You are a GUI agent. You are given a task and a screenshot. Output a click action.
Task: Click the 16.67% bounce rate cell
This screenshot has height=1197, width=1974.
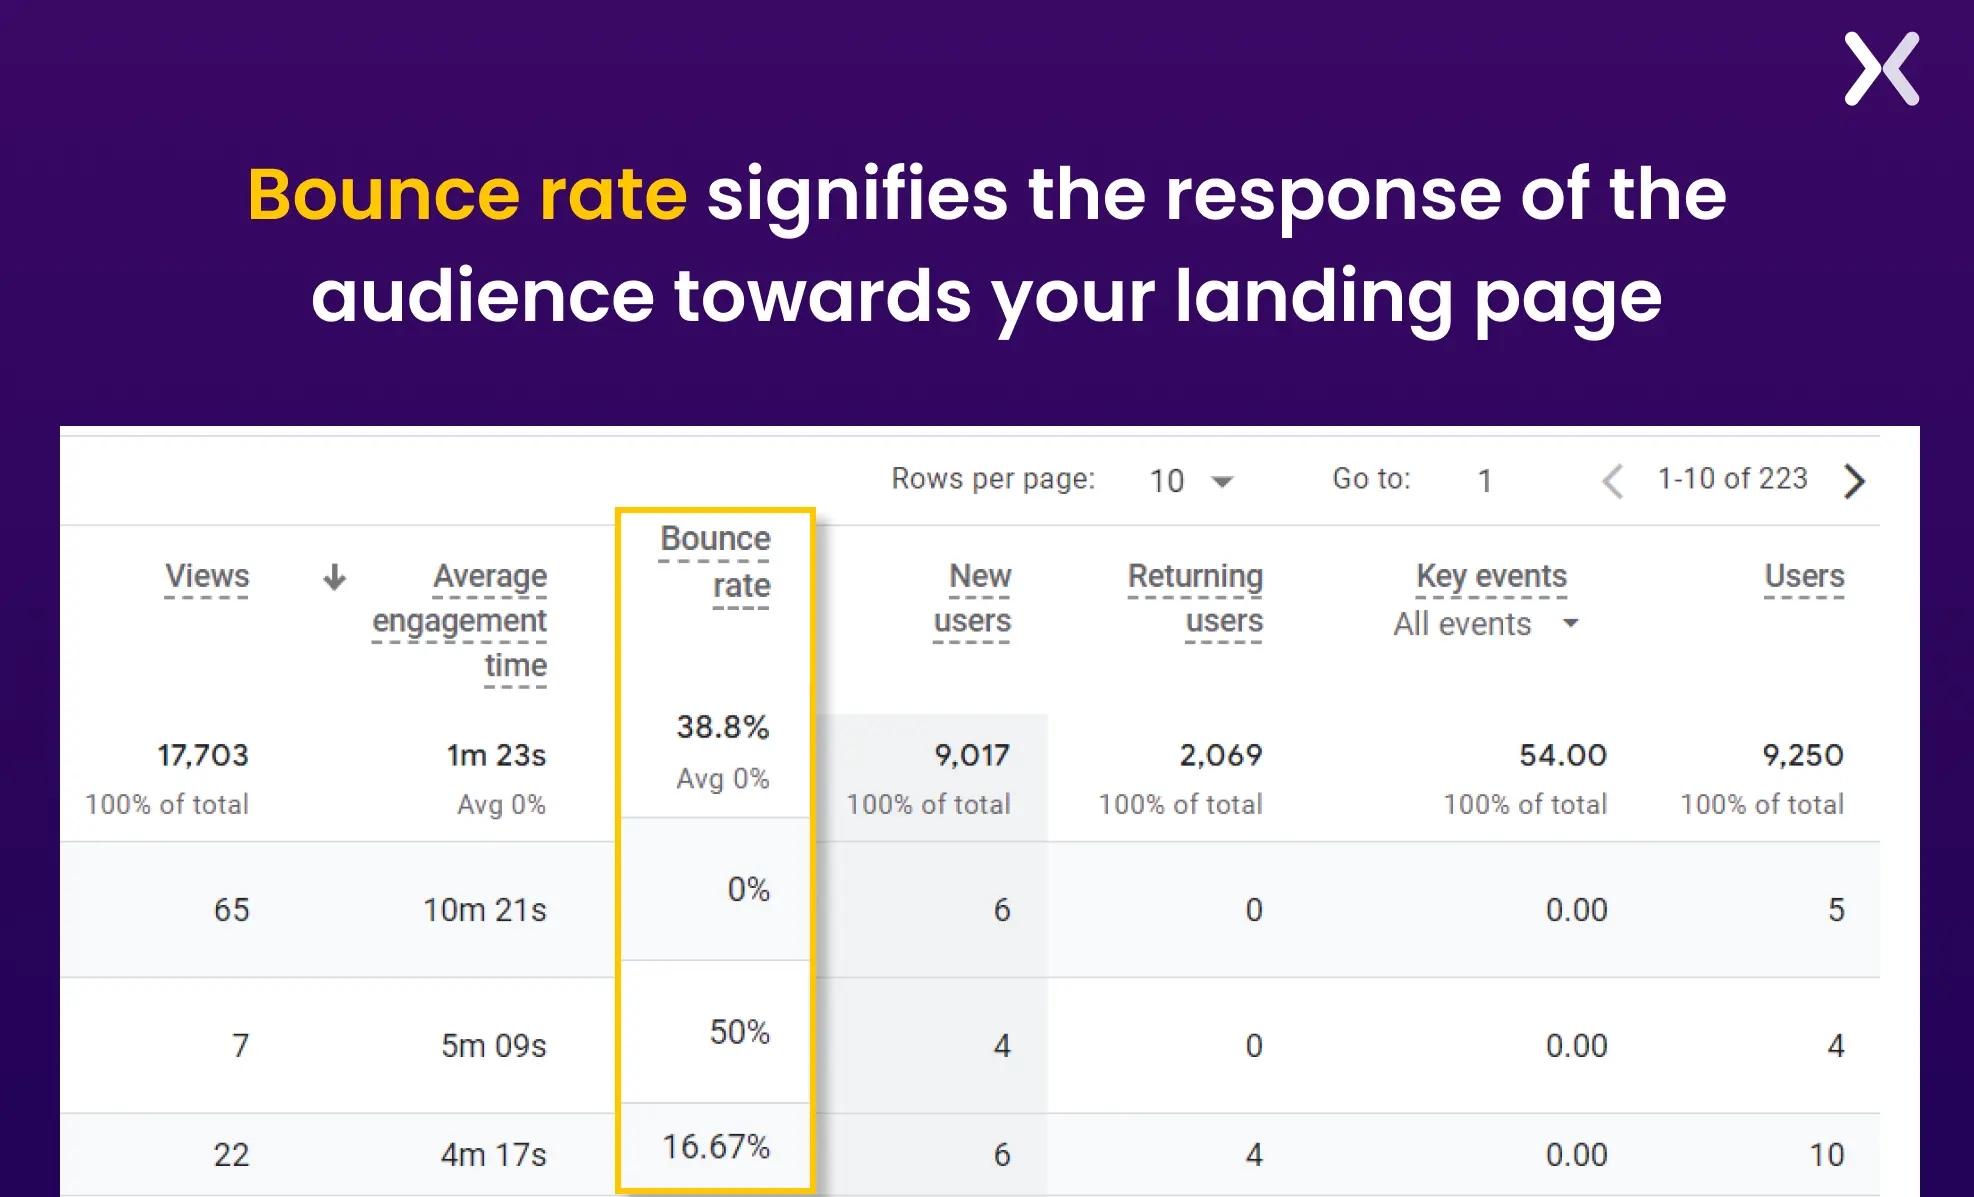tap(716, 1147)
